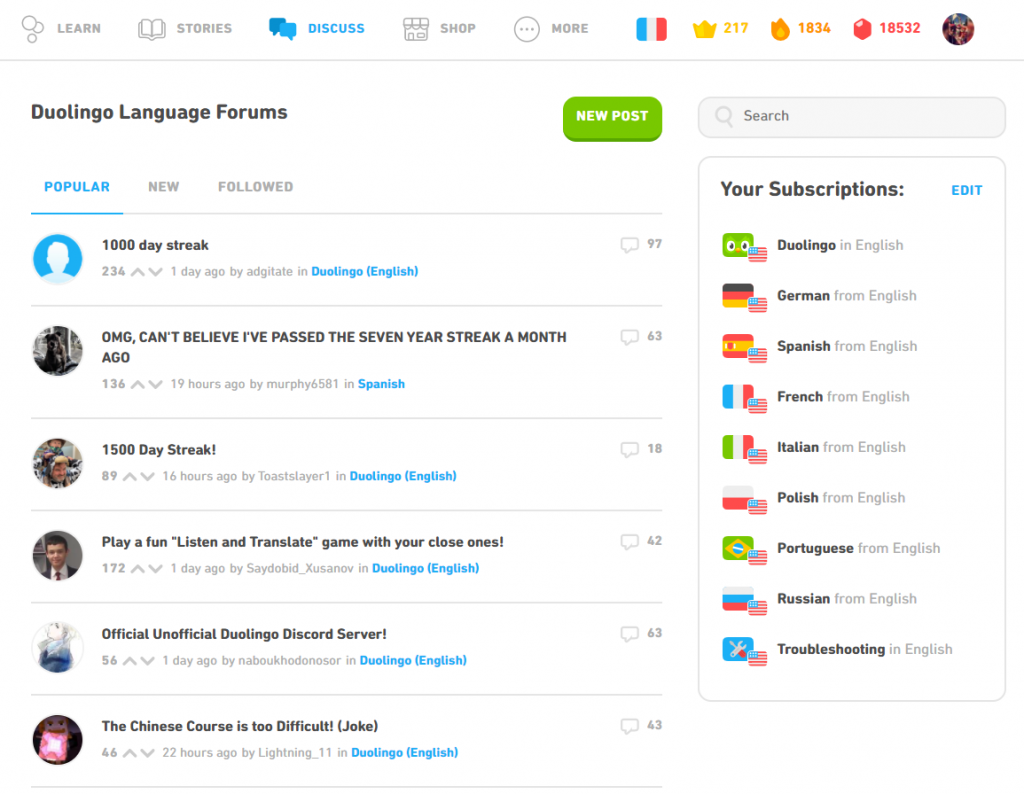1024x794 pixels.
Task: Click comment icon with 42 replies
Action: click(630, 542)
